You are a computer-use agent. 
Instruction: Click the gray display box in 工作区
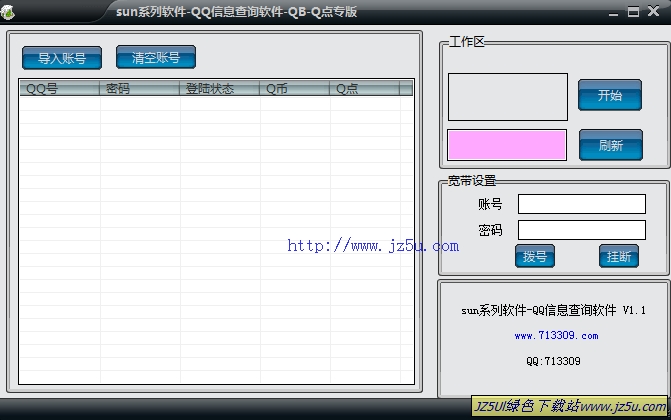507,97
